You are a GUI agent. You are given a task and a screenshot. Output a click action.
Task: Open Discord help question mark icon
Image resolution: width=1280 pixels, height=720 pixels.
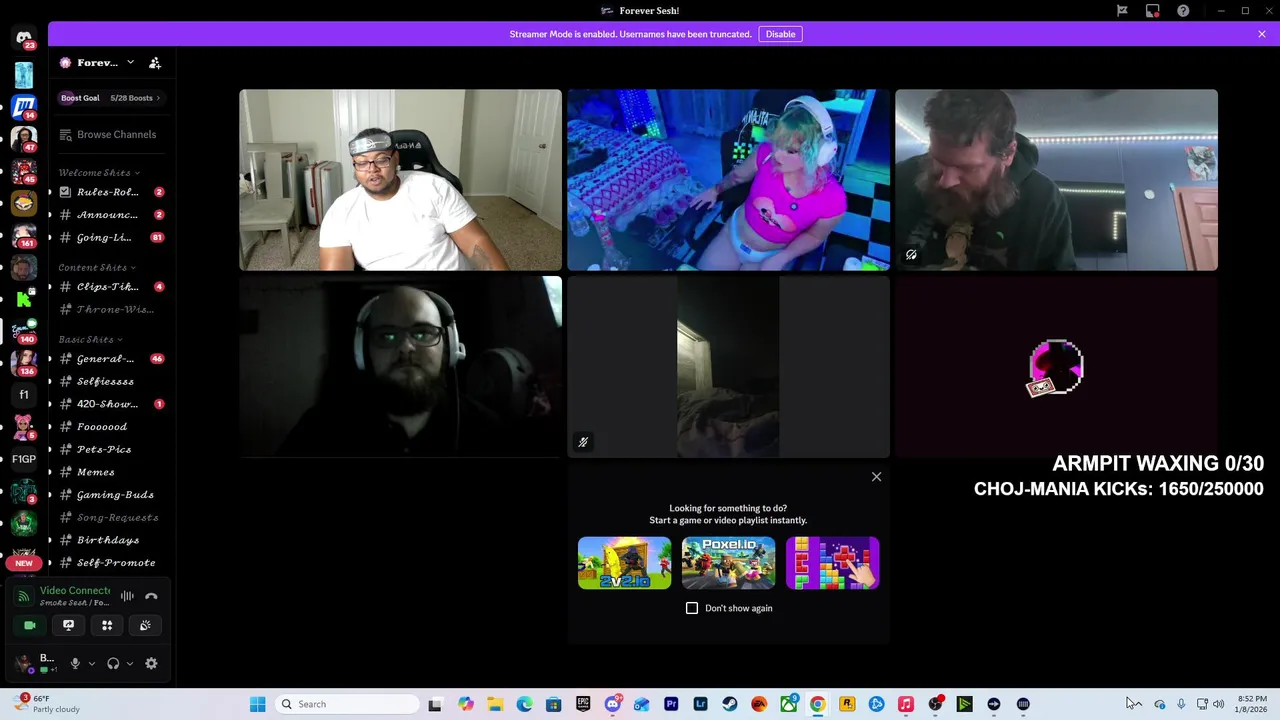tap(1183, 11)
